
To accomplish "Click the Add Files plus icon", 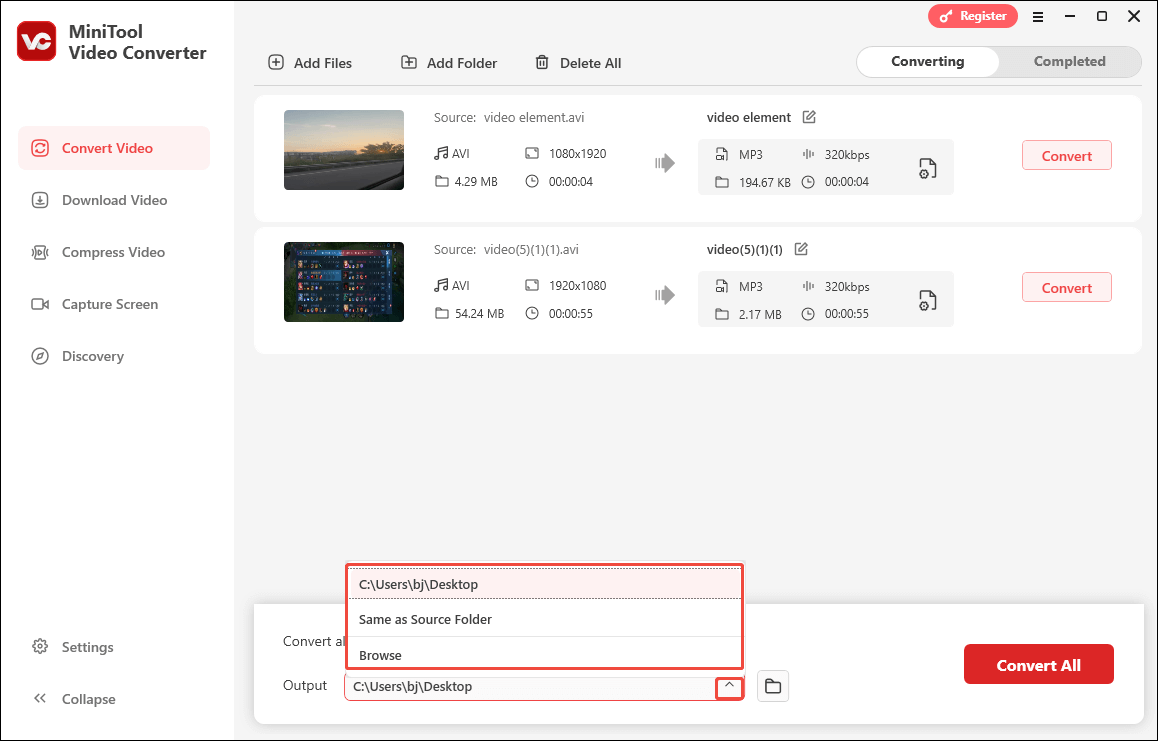I will point(275,62).
